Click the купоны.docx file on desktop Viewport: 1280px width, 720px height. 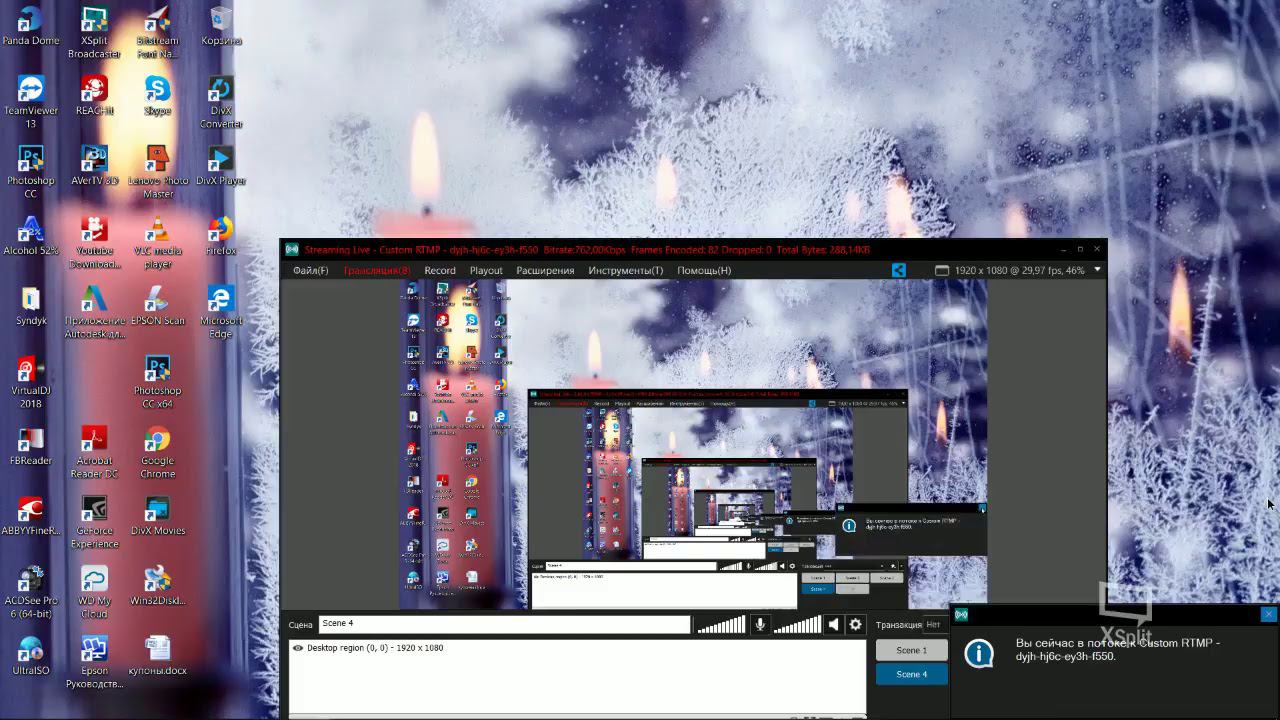(x=157, y=656)
